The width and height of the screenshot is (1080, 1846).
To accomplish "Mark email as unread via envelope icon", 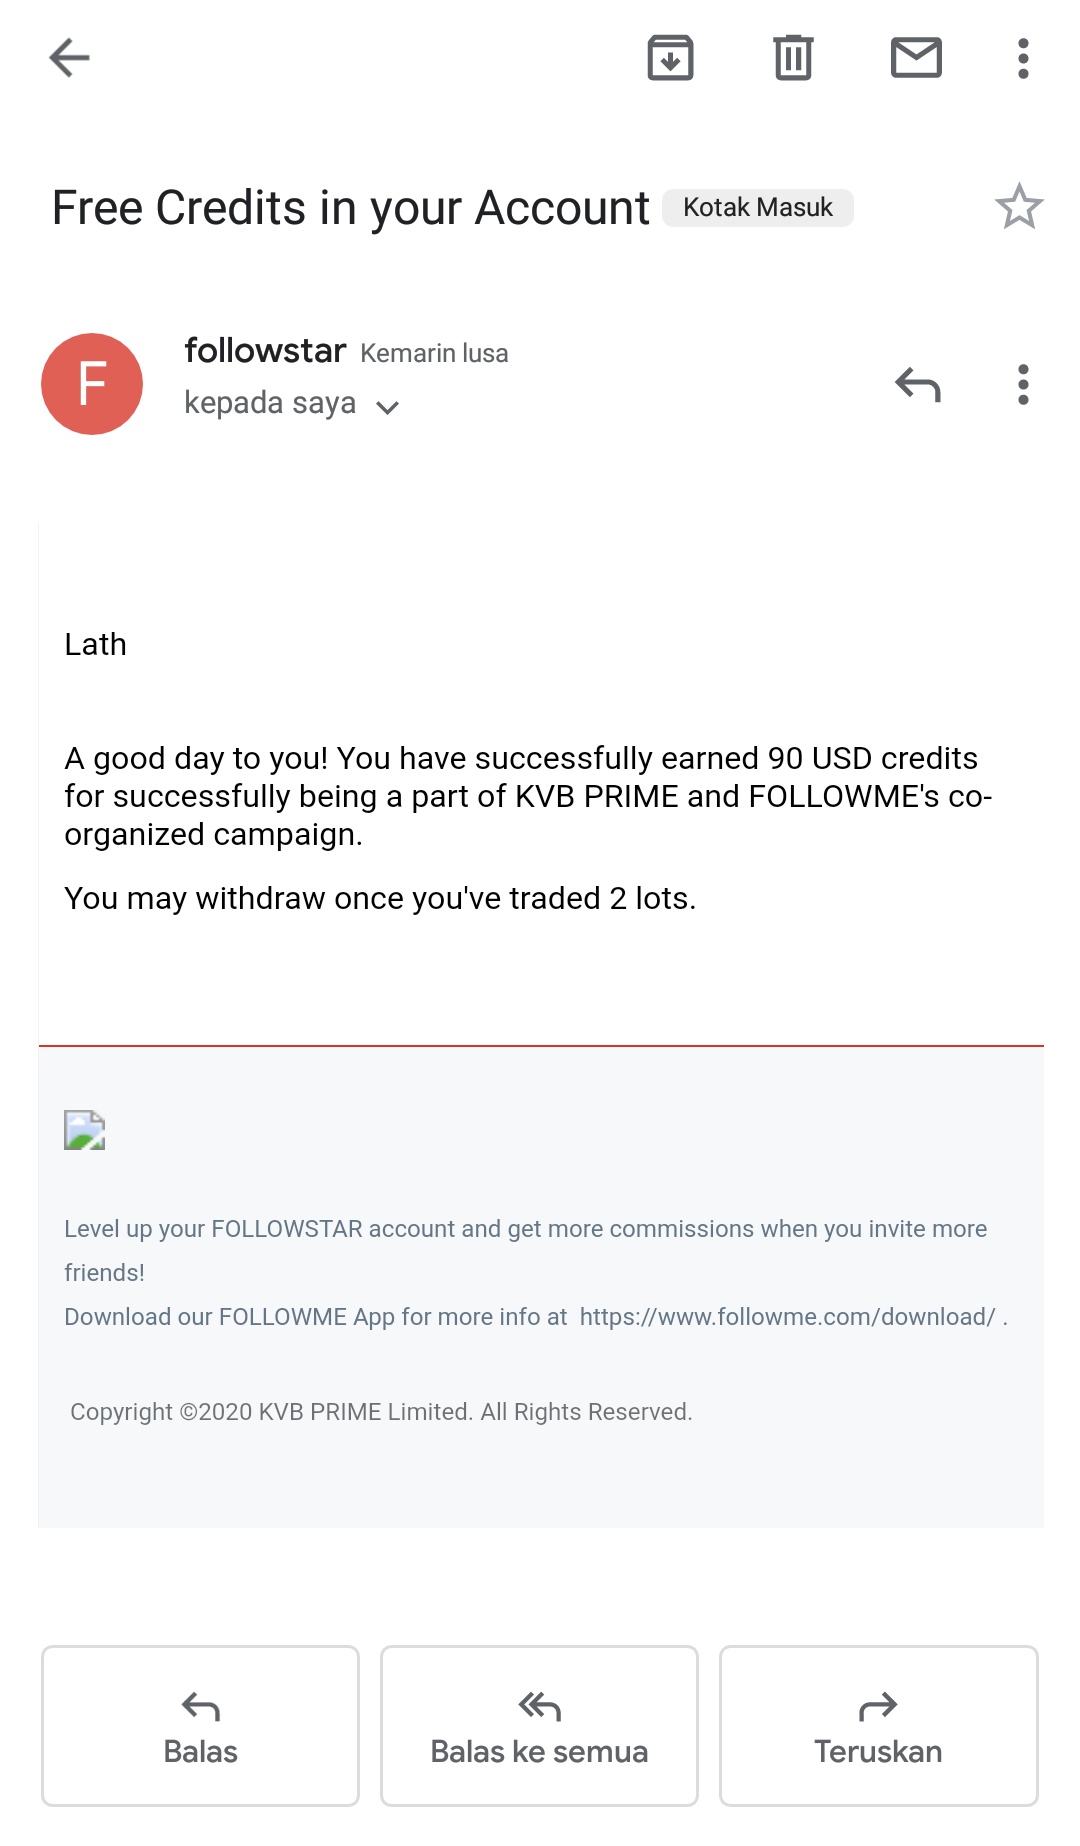I will click(916, 58).
